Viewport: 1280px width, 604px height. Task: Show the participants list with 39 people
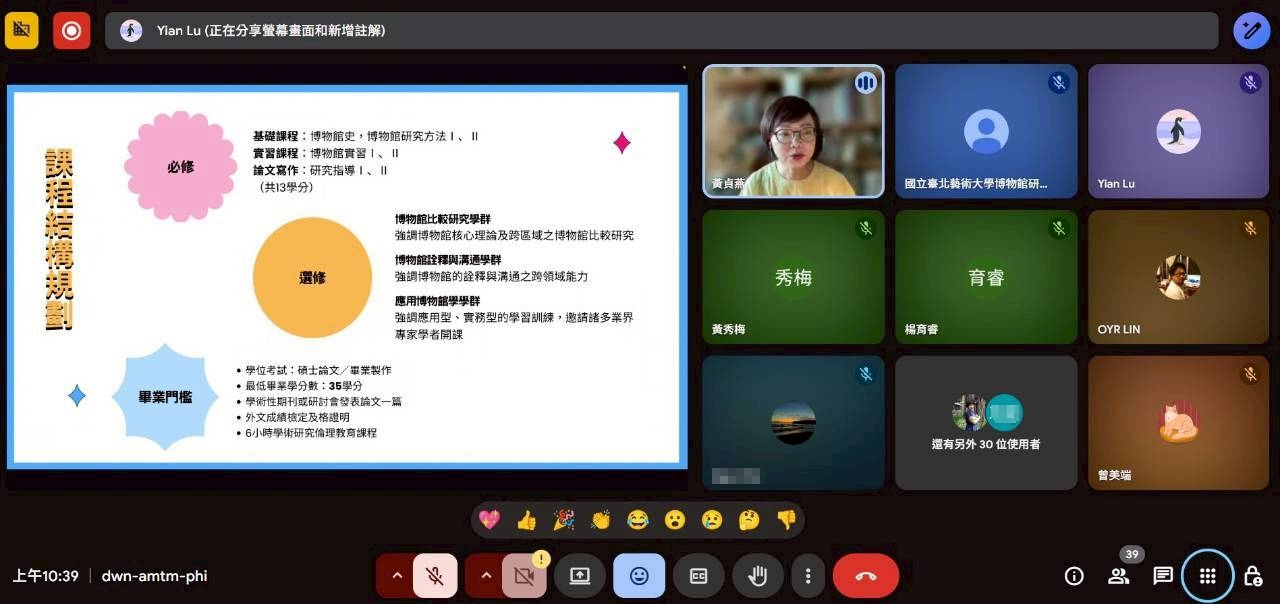tap(1119, 576)
